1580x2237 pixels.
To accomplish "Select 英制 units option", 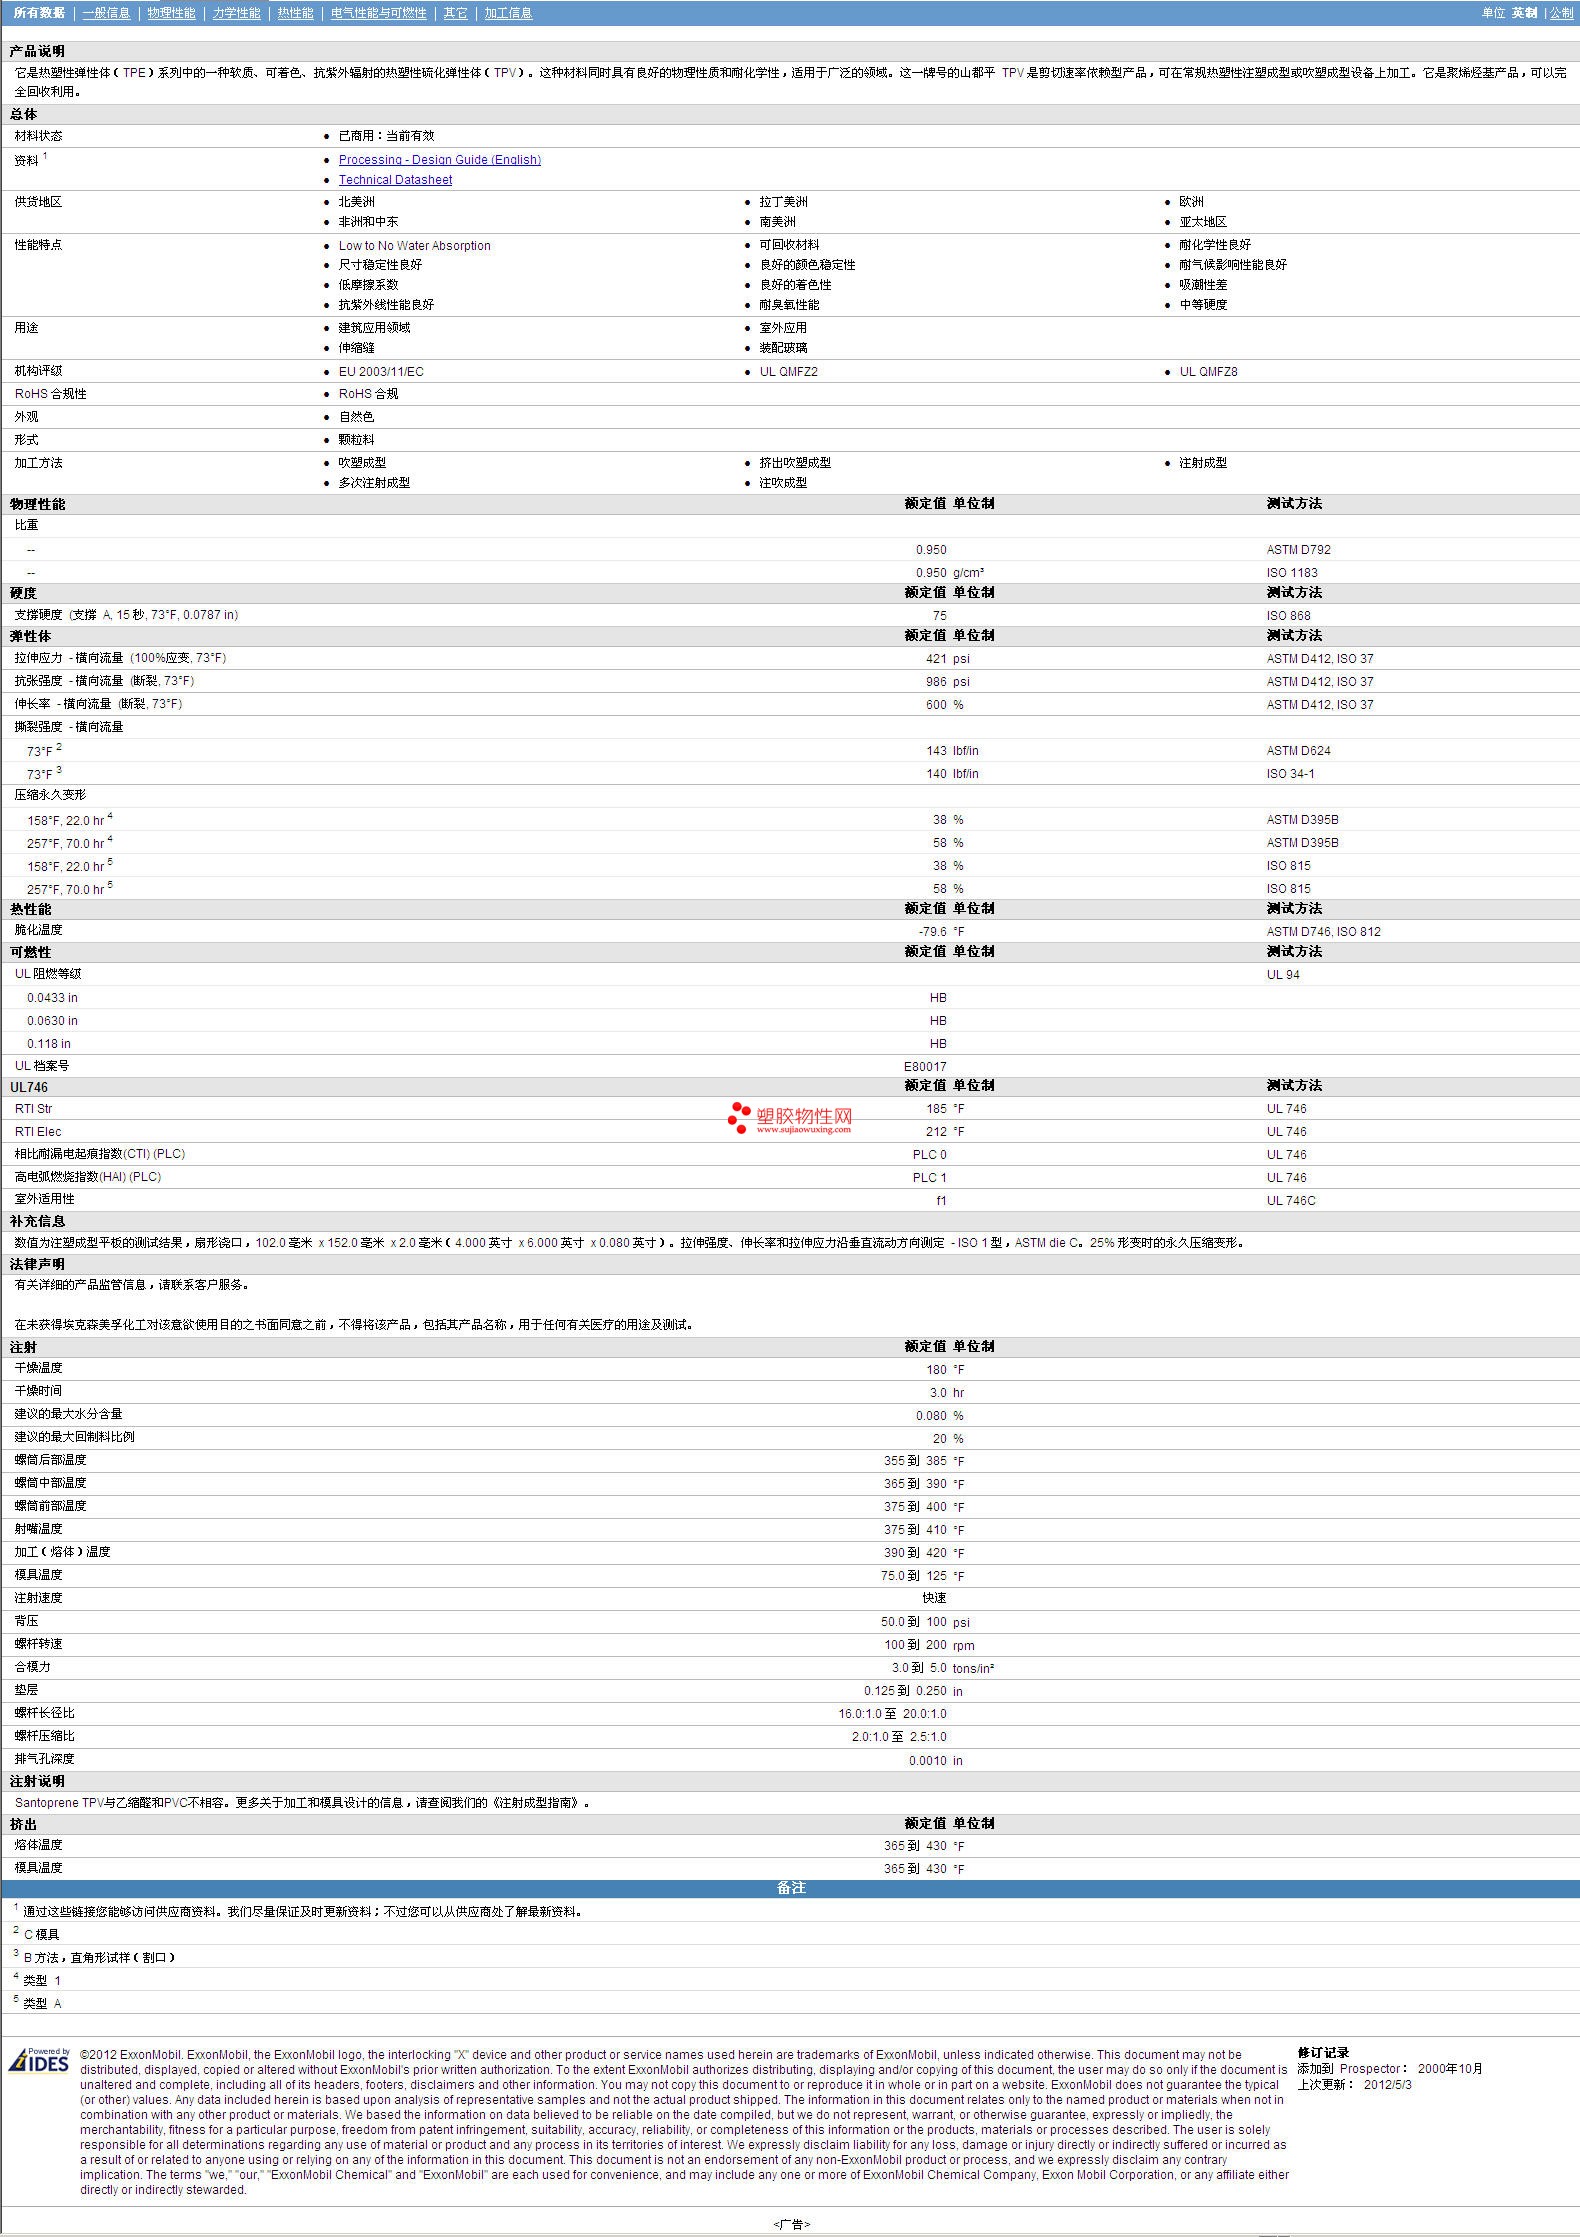I will 1524,13.
